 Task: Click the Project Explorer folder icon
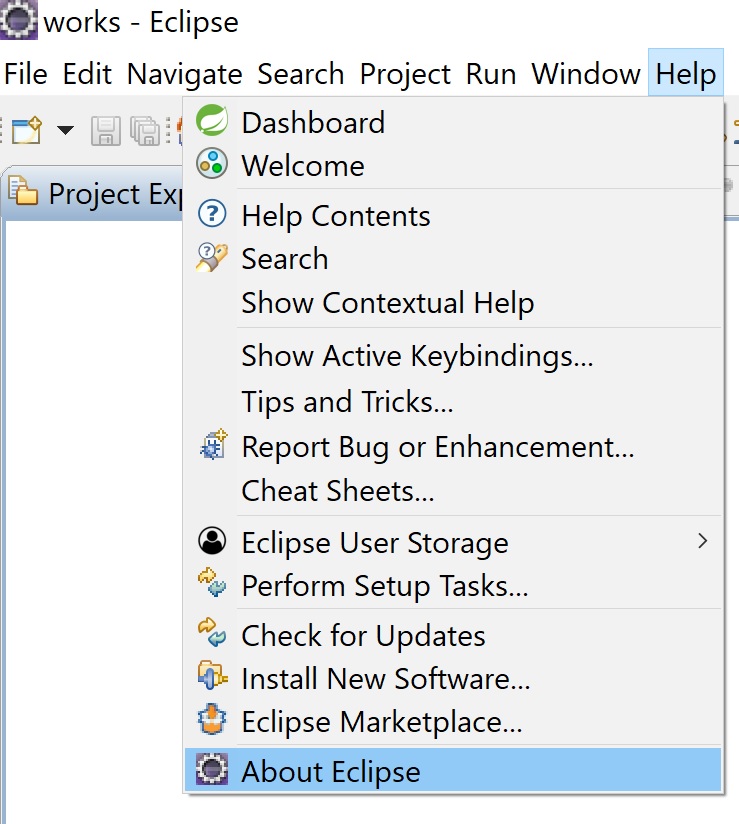23,191
